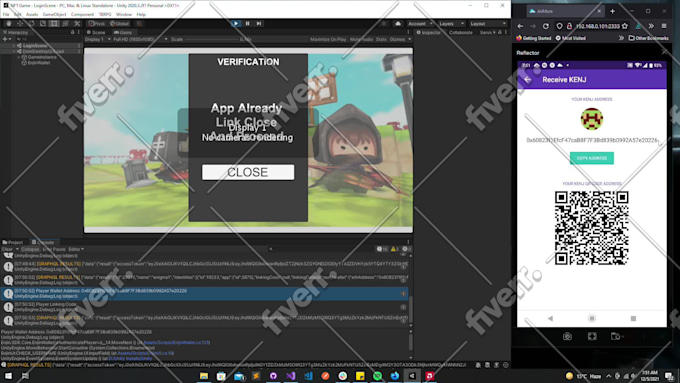Image resolution: width=680 pixels, height=383 pixels.
Task: Select the Move tool in Unity toolbar
Action: click(20, 23)
